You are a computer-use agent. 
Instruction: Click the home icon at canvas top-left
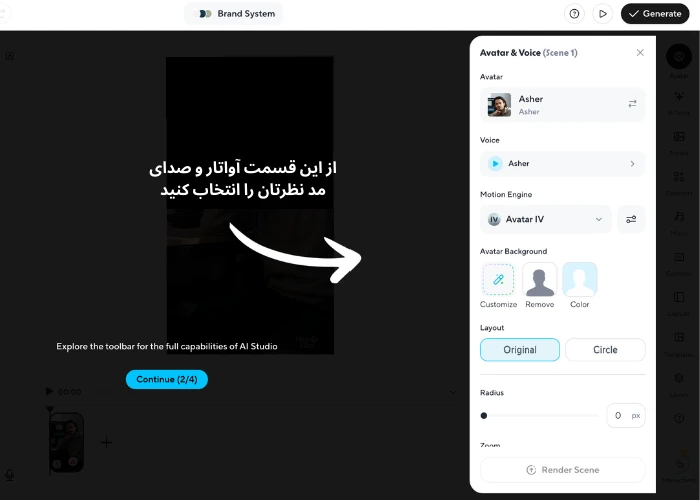point(9,56)
